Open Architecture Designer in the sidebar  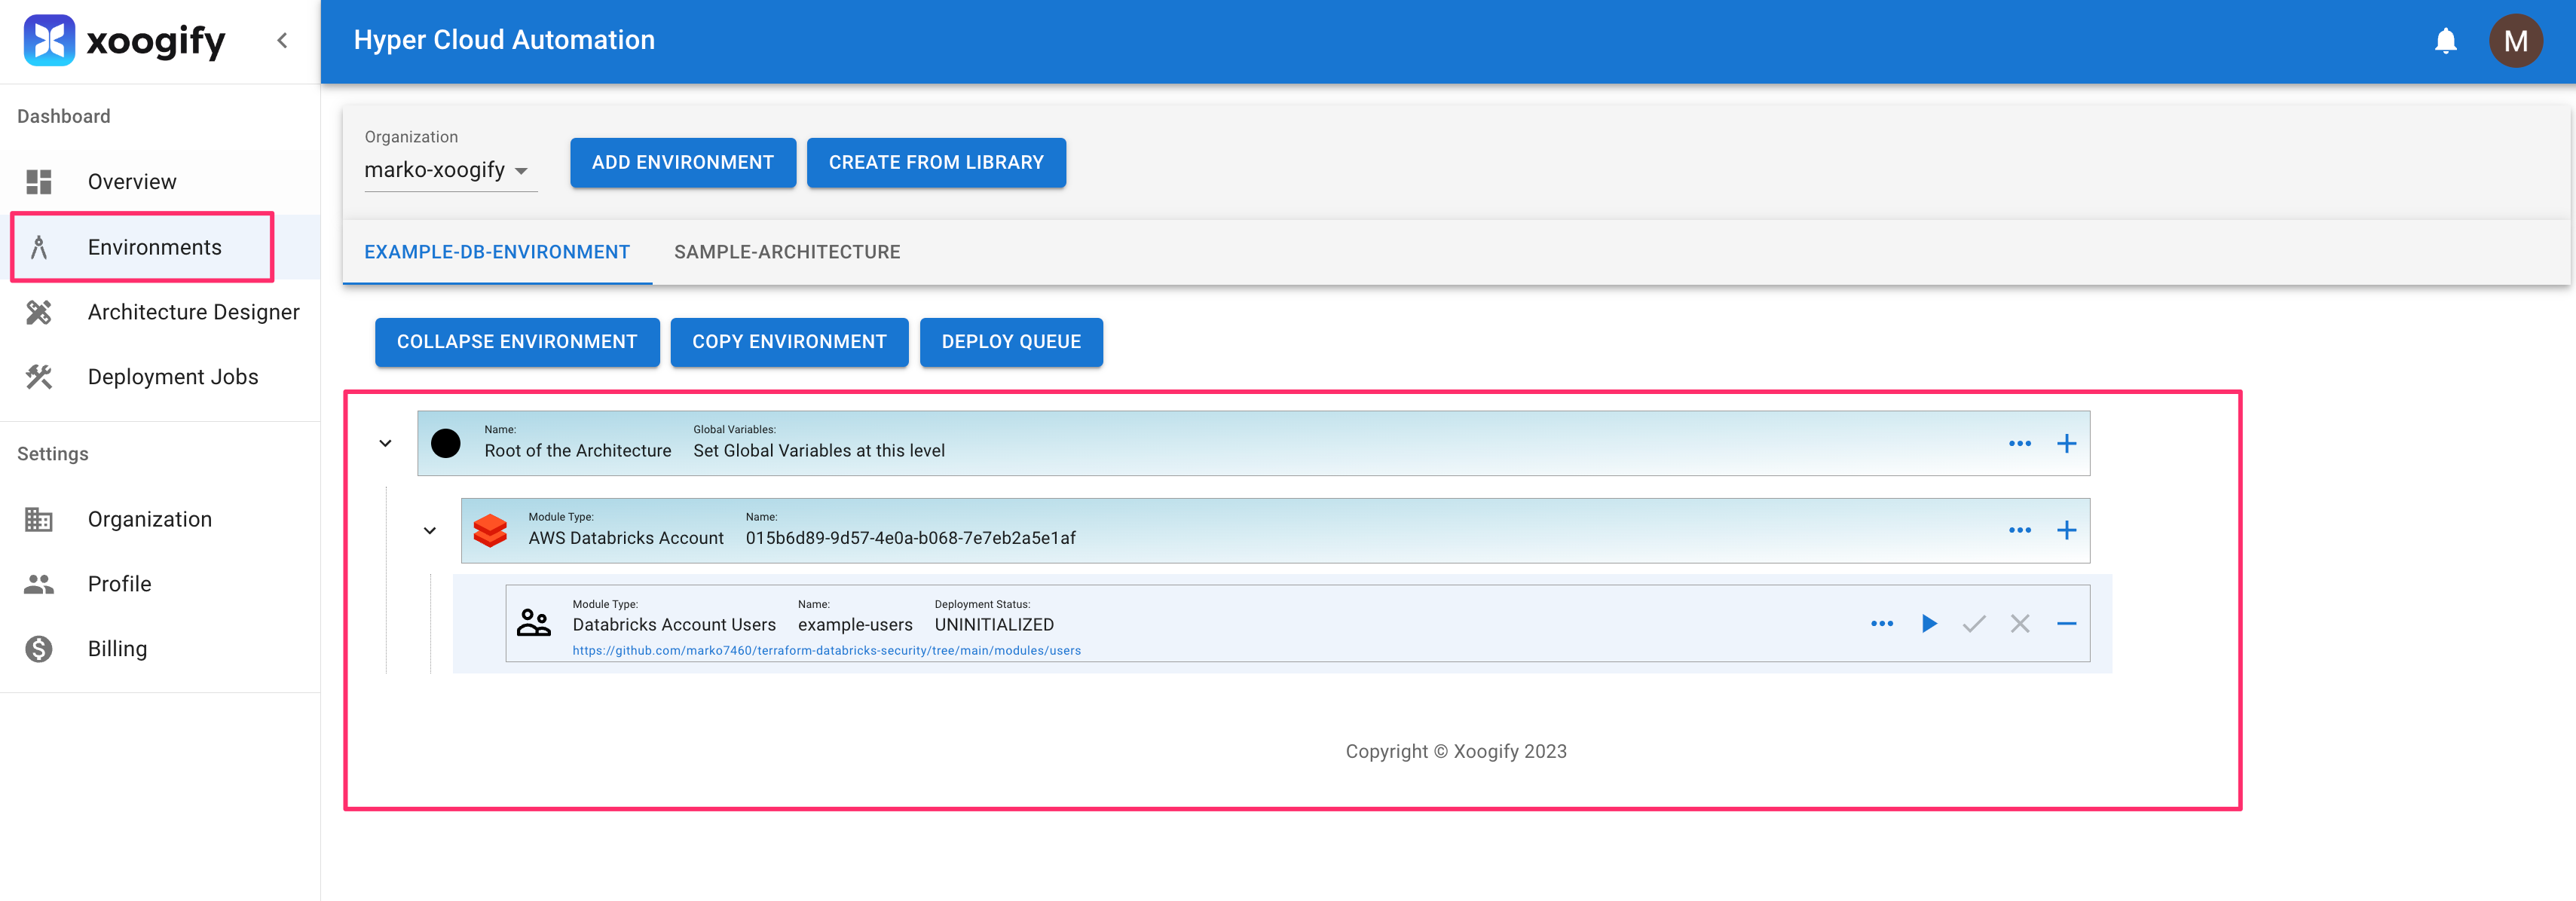193,312
